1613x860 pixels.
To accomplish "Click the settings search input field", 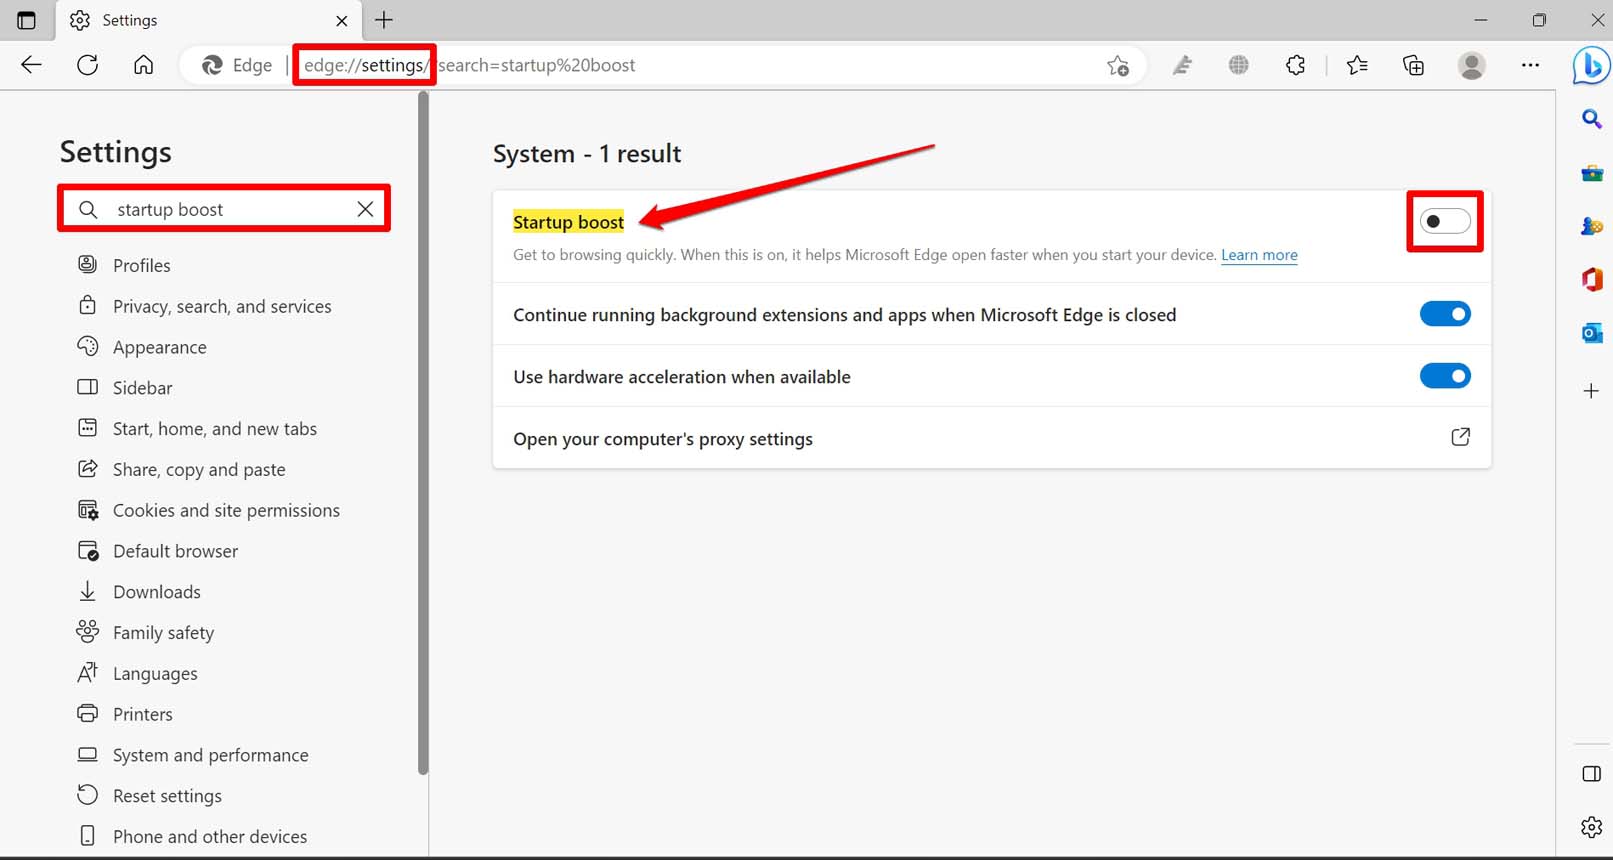I will coord(224,209).
